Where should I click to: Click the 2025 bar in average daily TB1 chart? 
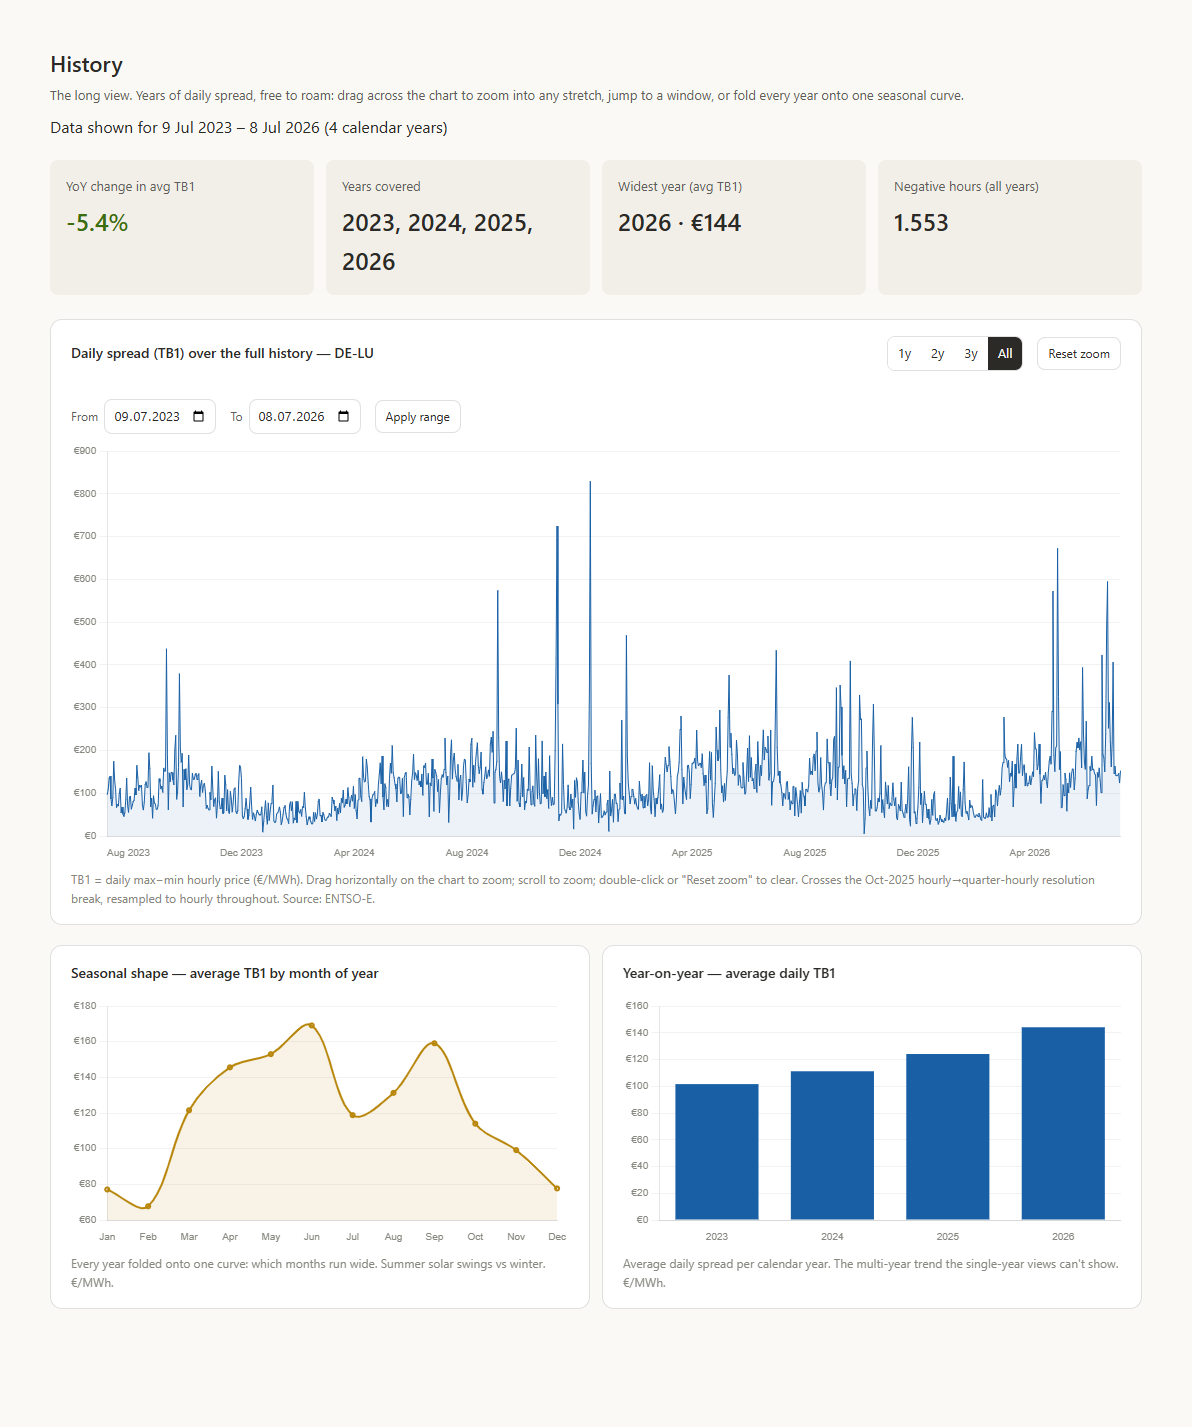click(948, 1137)
